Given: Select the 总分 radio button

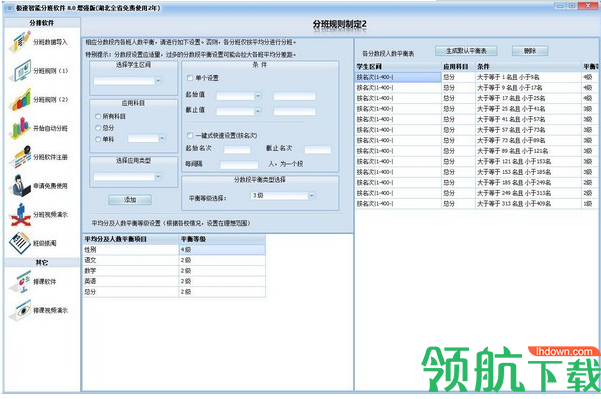Looking at the screenshot, I should coord(98,128).
